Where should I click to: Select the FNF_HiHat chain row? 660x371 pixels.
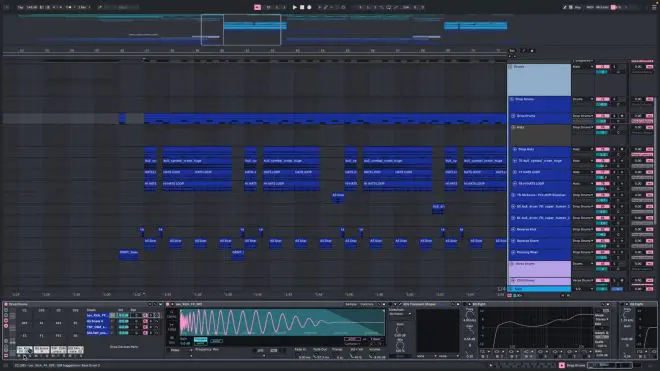pos(98,326)
